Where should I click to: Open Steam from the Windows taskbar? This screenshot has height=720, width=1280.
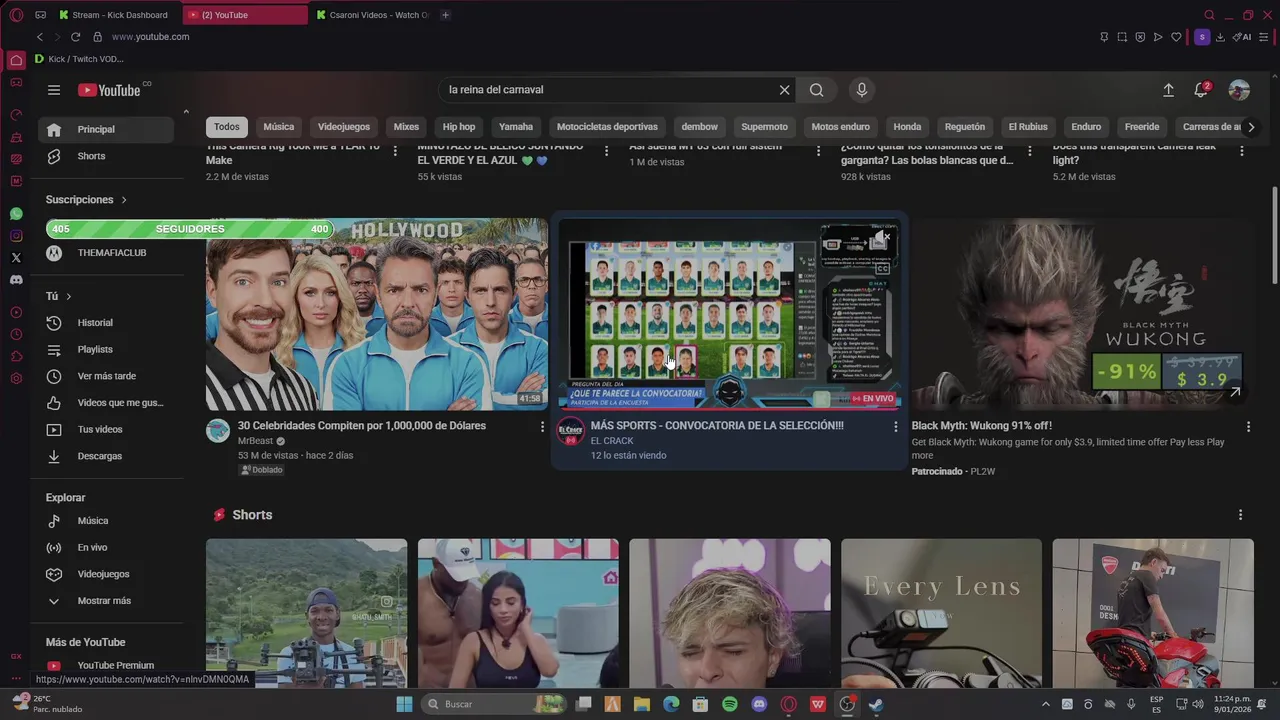point(876,704)
